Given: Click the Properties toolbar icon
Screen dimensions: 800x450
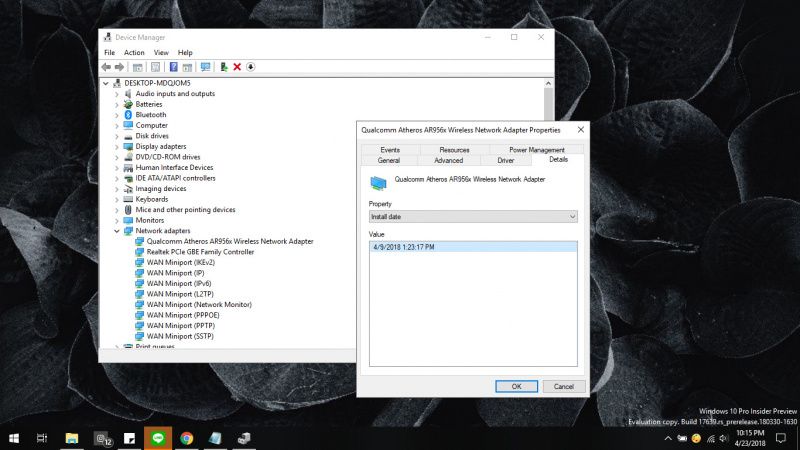Looking at the screenshot, I should (156, 67).
